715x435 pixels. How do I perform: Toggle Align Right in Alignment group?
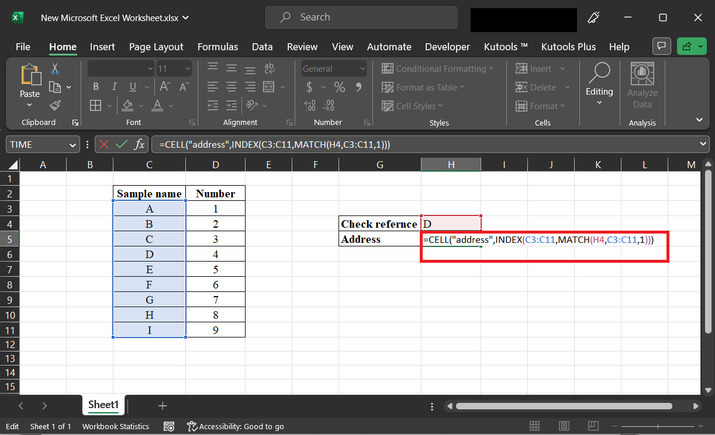[x=250, y=87]
